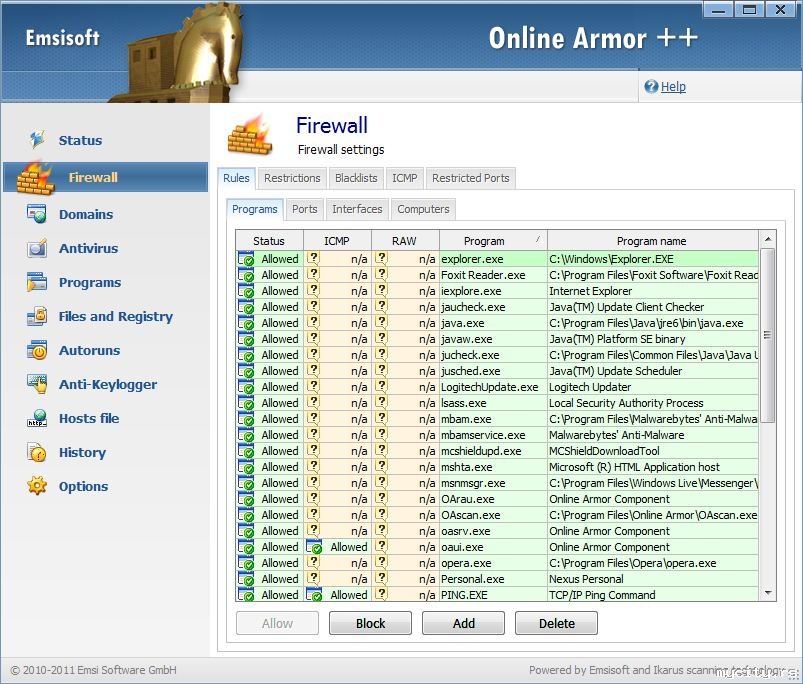Click the ICMP question icon for Foxit Reader.exe

point(313,274)
